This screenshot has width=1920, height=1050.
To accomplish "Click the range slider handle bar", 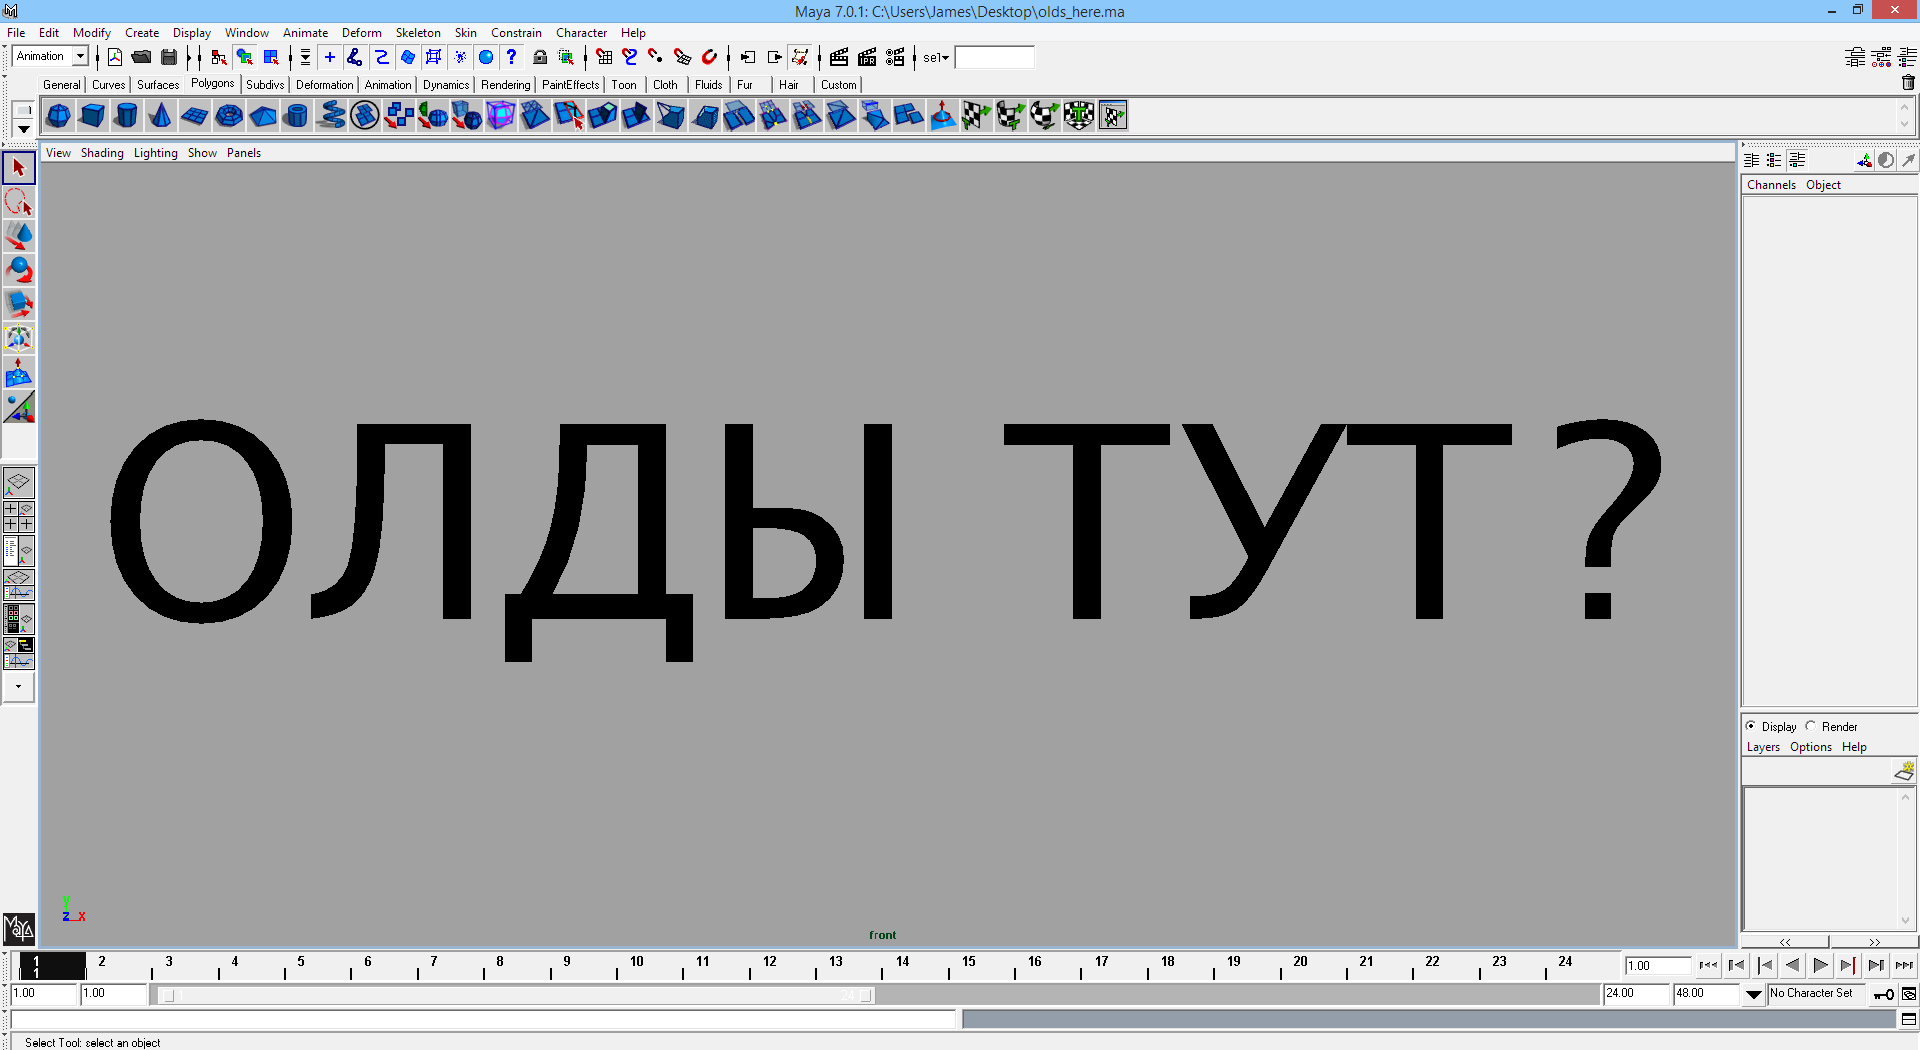I will click(515, 995).
